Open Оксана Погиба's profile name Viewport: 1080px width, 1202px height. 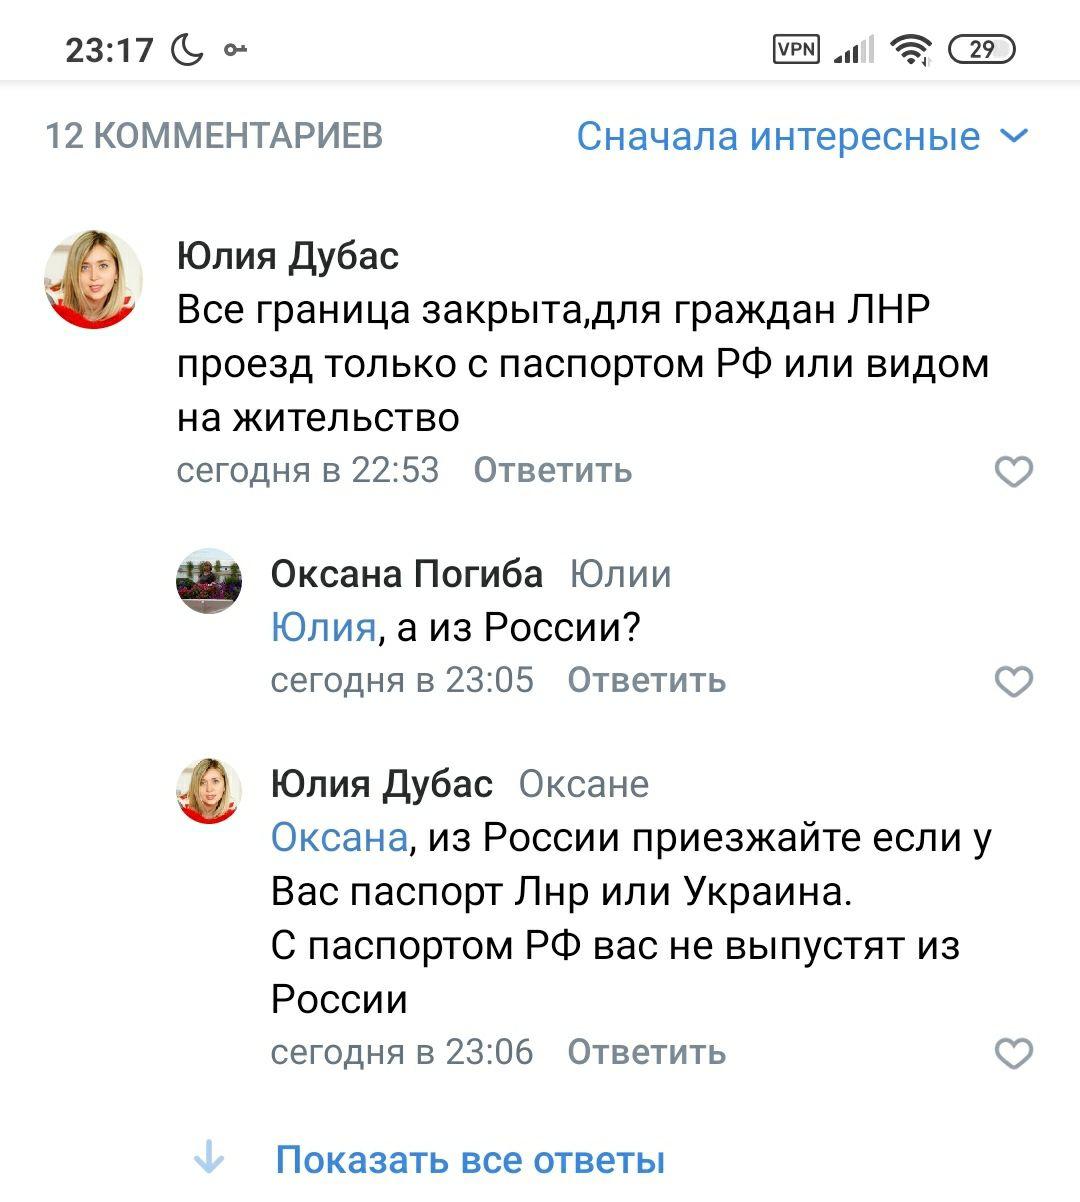click(x=406, y=574)
